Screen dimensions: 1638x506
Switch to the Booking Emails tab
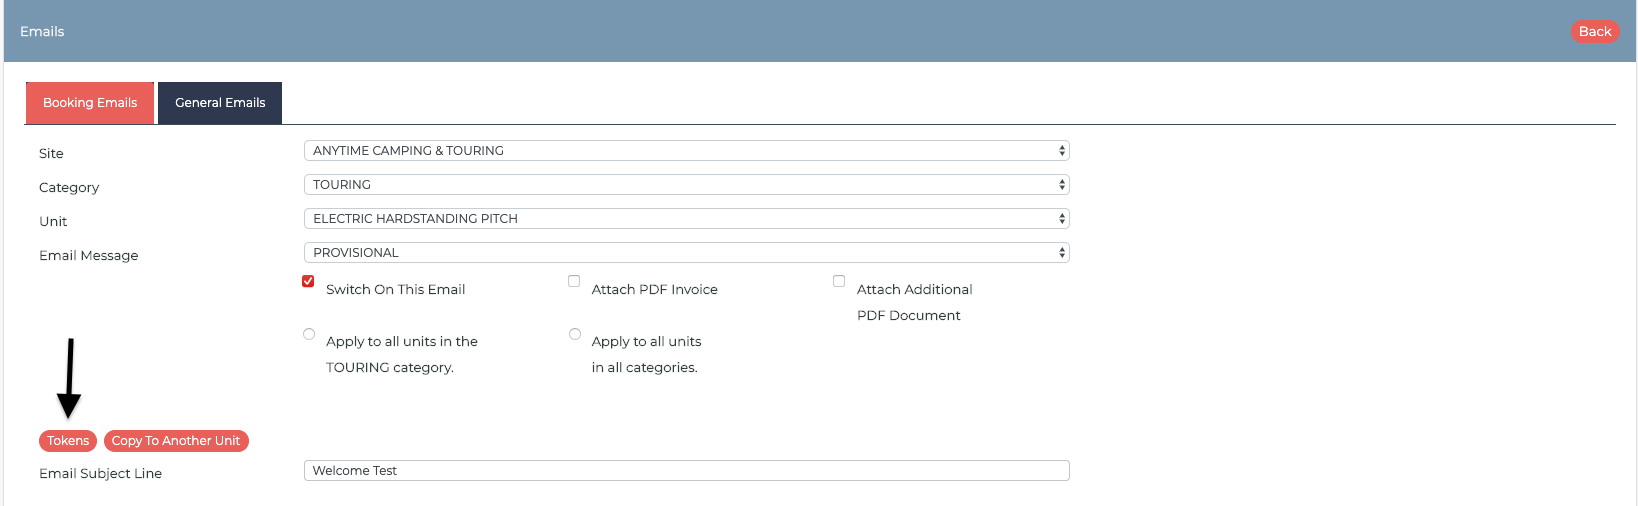point(90,103)
